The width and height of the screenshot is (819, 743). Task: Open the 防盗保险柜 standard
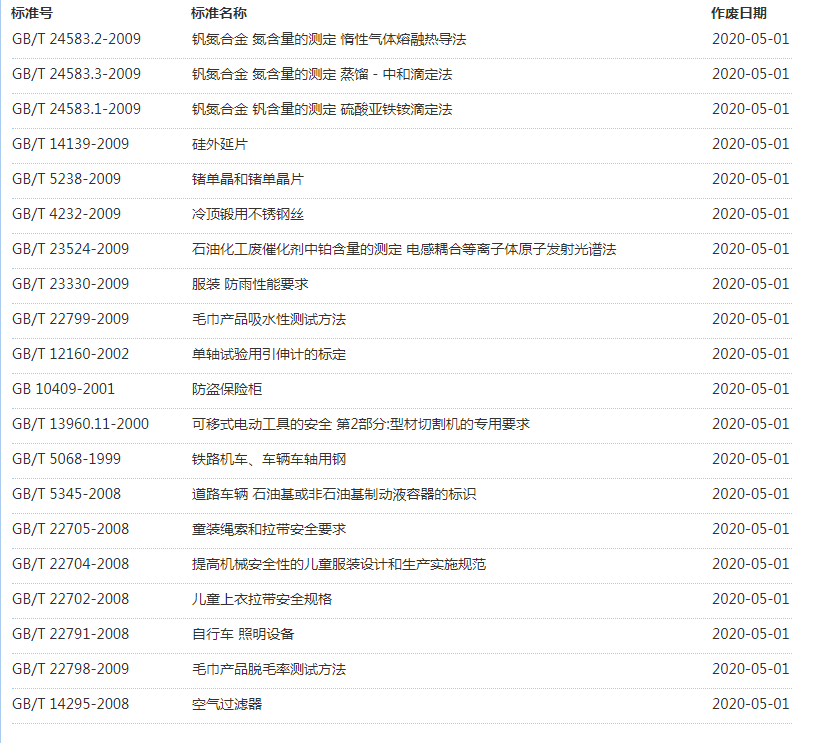(226, 389)
